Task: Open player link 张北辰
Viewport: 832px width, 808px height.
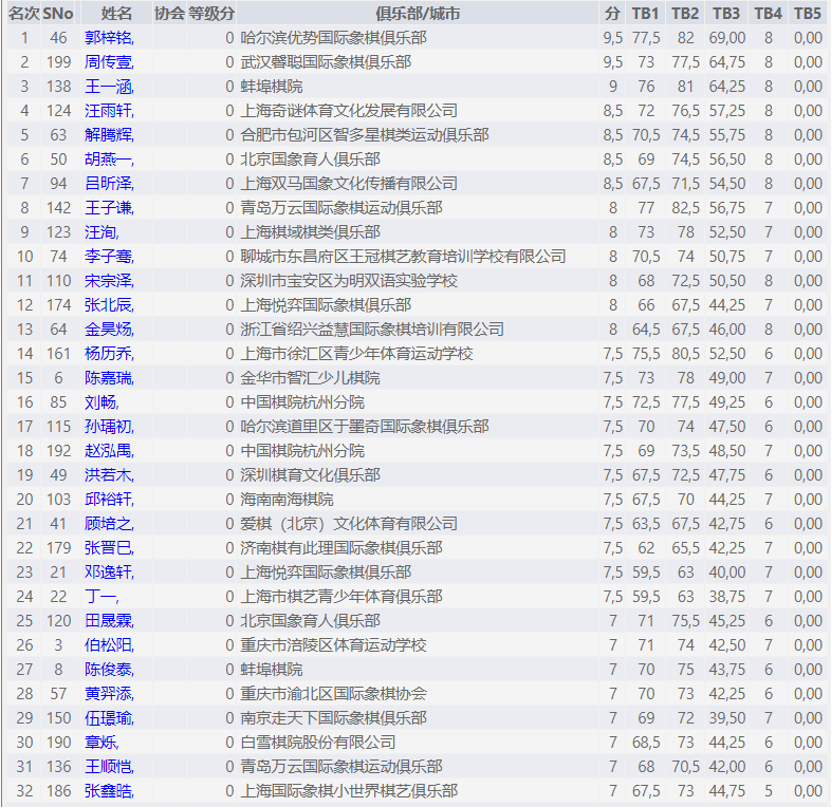Action: tap(108, 305)
